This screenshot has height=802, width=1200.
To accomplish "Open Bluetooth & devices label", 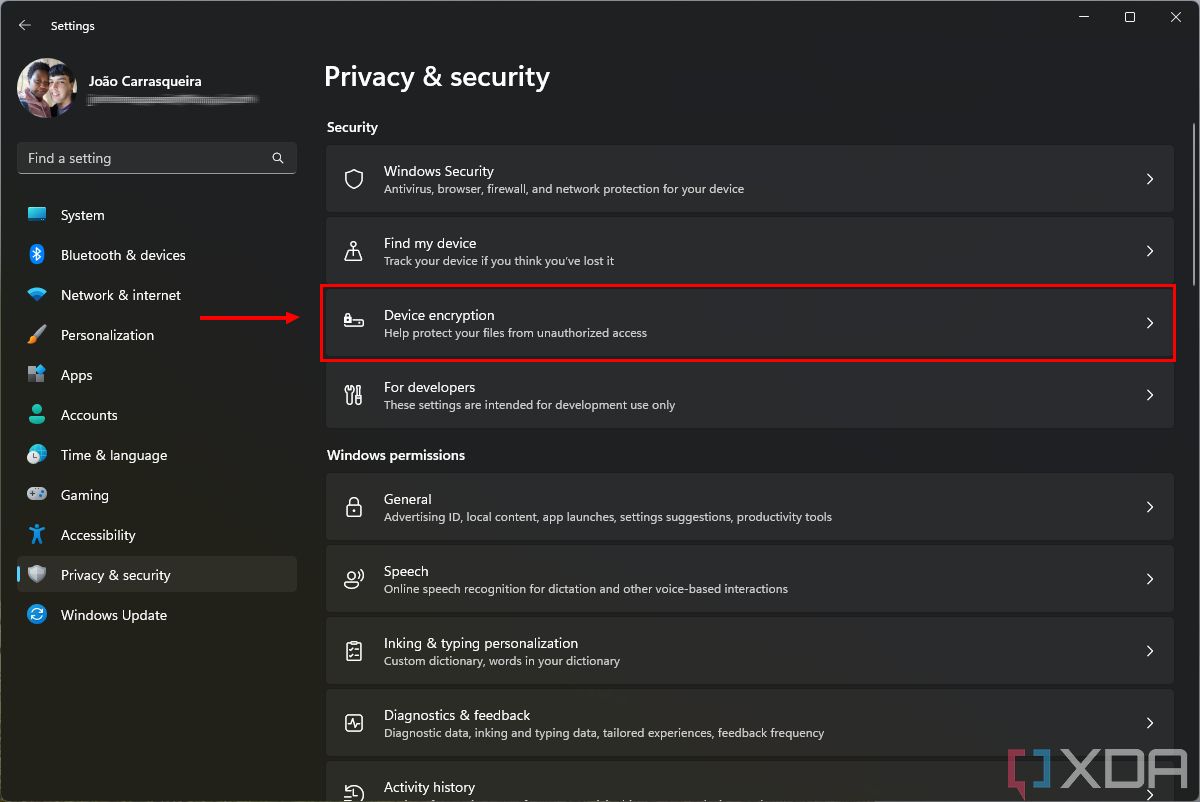I will click(123, 255).
